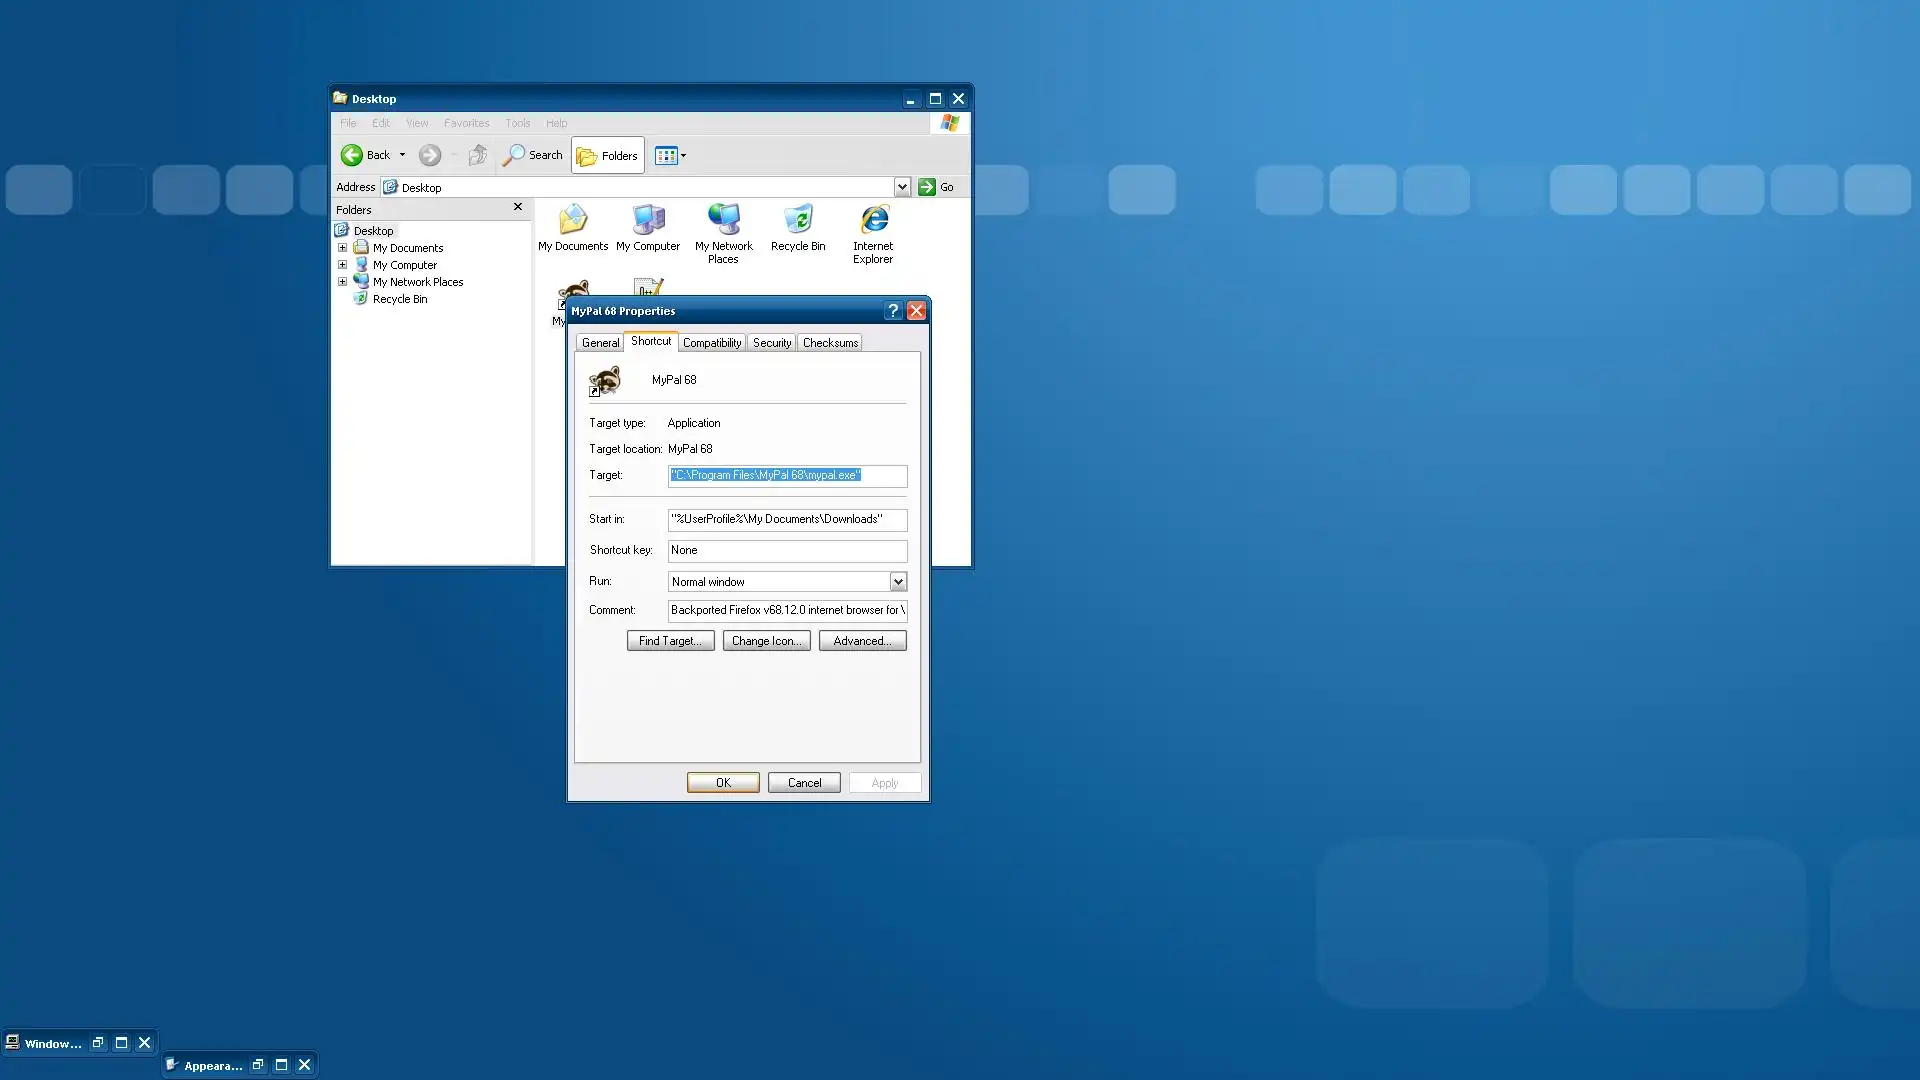Viewport: 1920px width, 1080px height.
Task: Click in the Shortcut key field
Action: coord(787,551)
